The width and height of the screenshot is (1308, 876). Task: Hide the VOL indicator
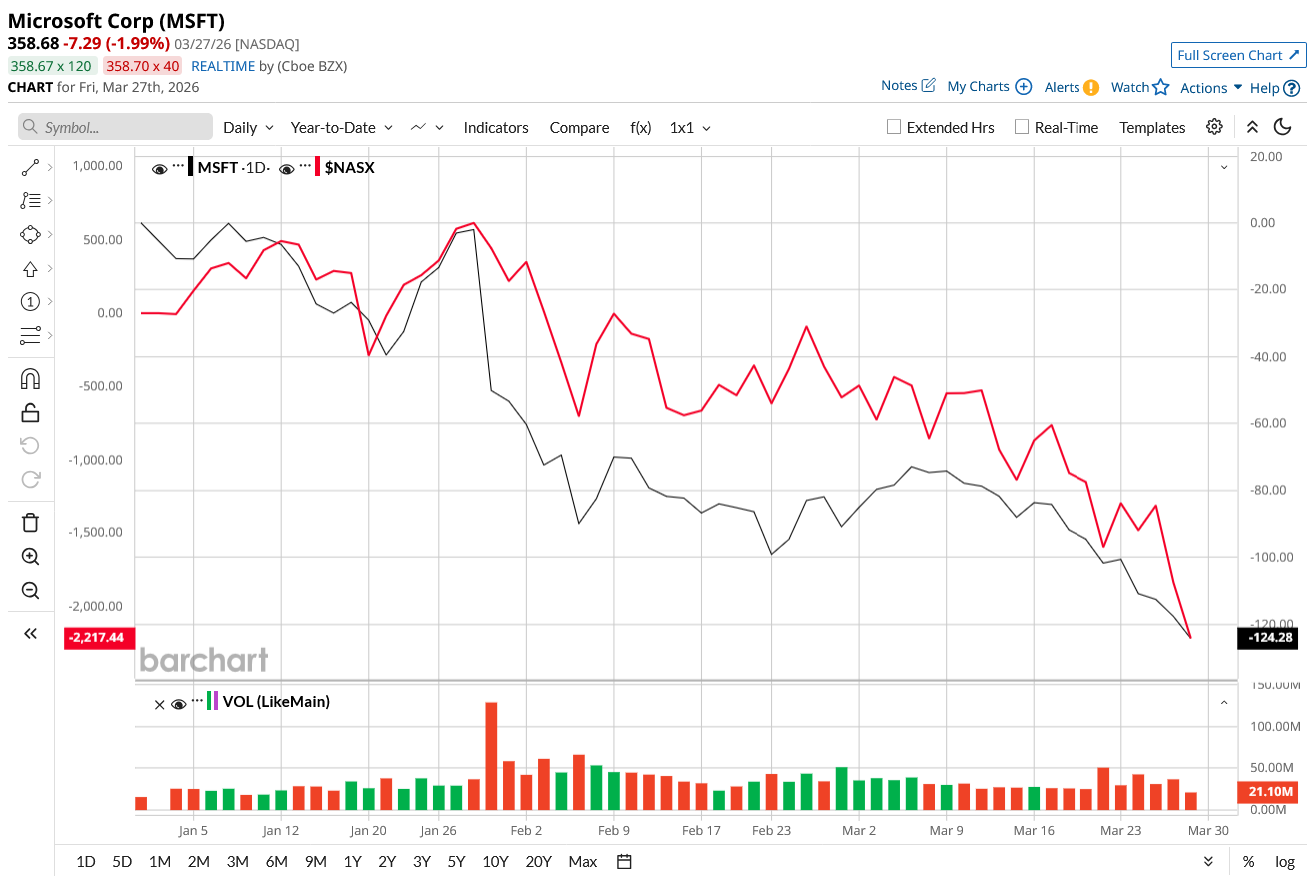179,704
